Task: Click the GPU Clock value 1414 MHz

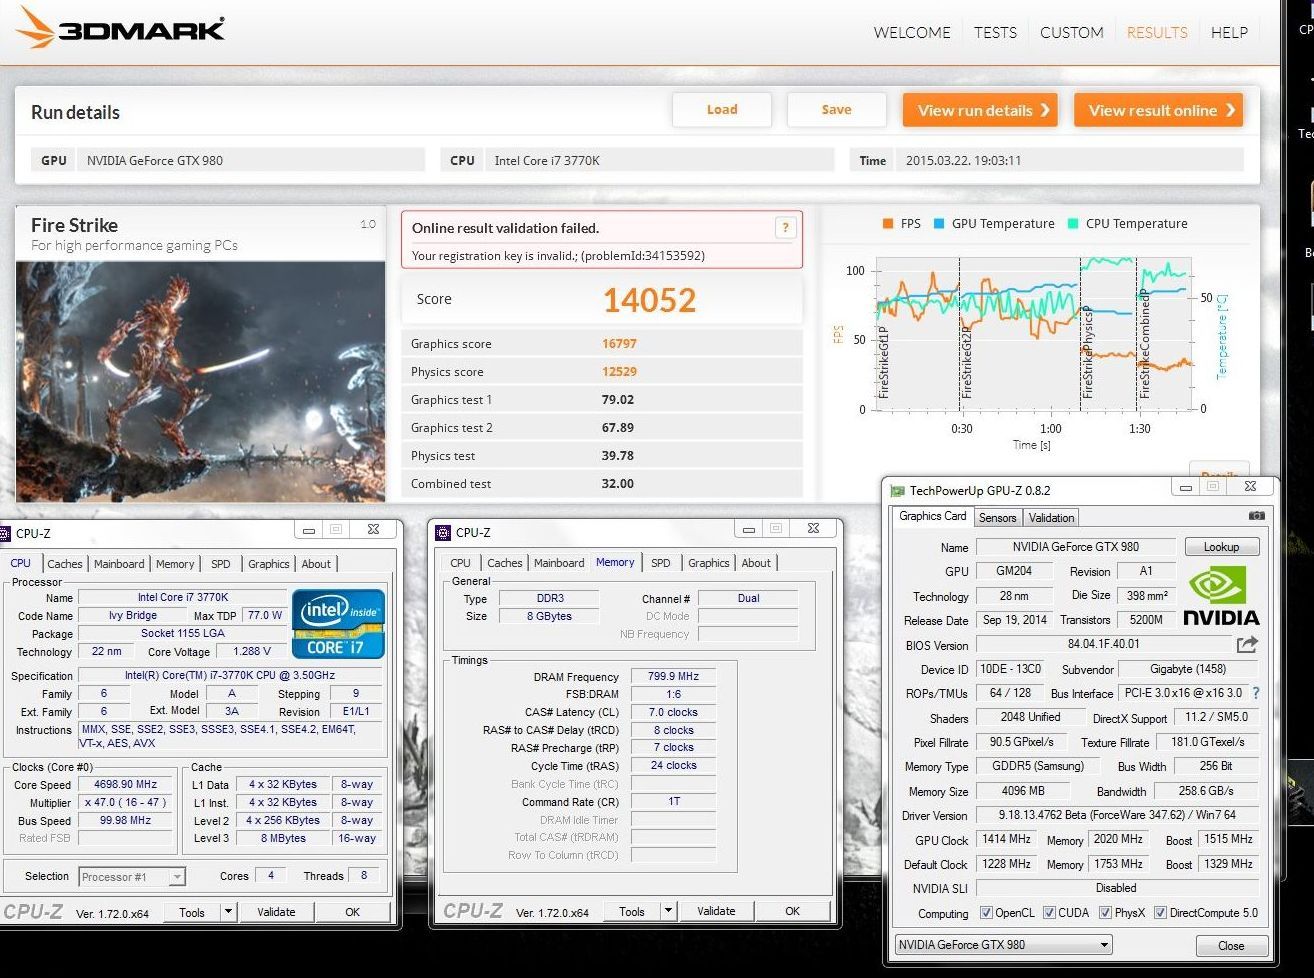Action: [x=1006, y=840]
